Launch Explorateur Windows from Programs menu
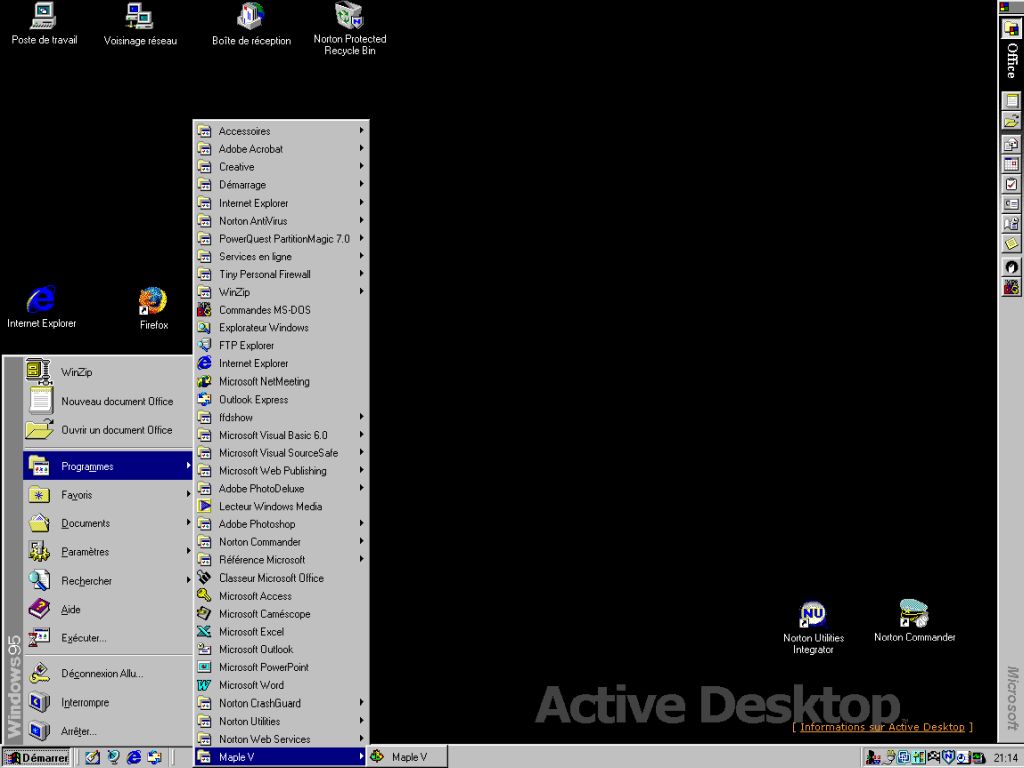 [x=281, y=328]
